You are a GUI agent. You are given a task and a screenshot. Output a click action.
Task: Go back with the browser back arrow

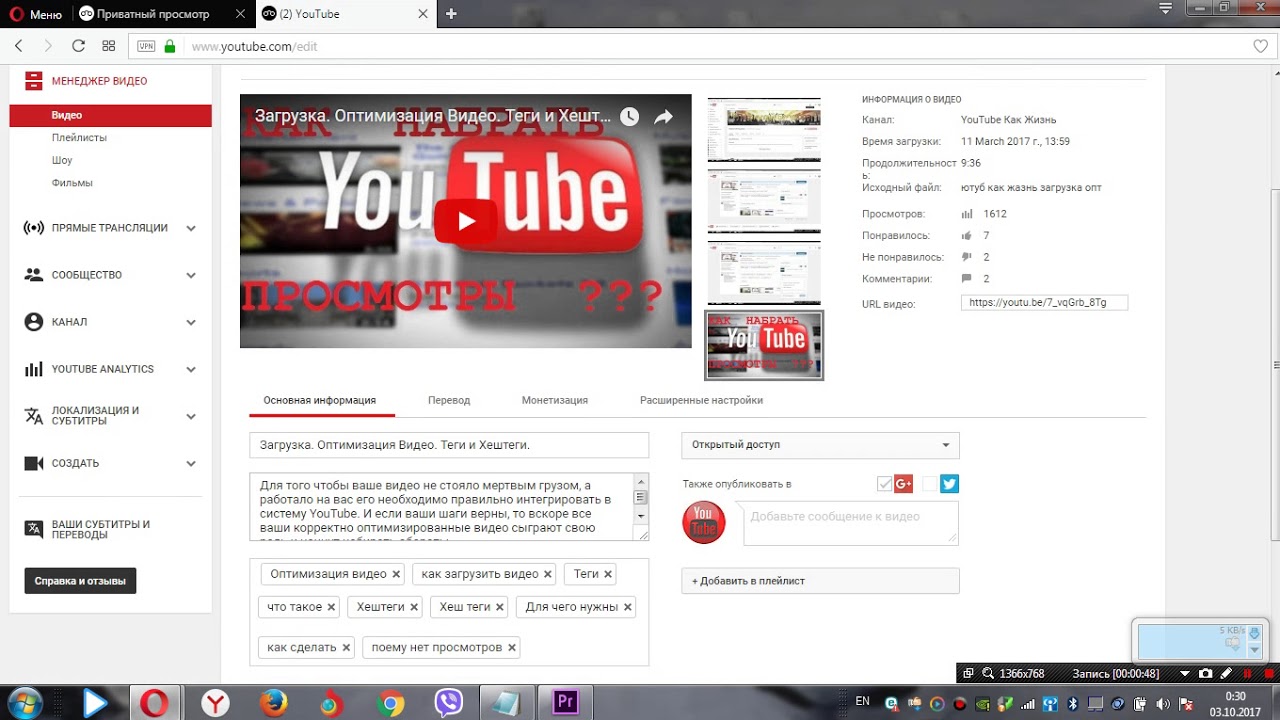click(19, 46)
